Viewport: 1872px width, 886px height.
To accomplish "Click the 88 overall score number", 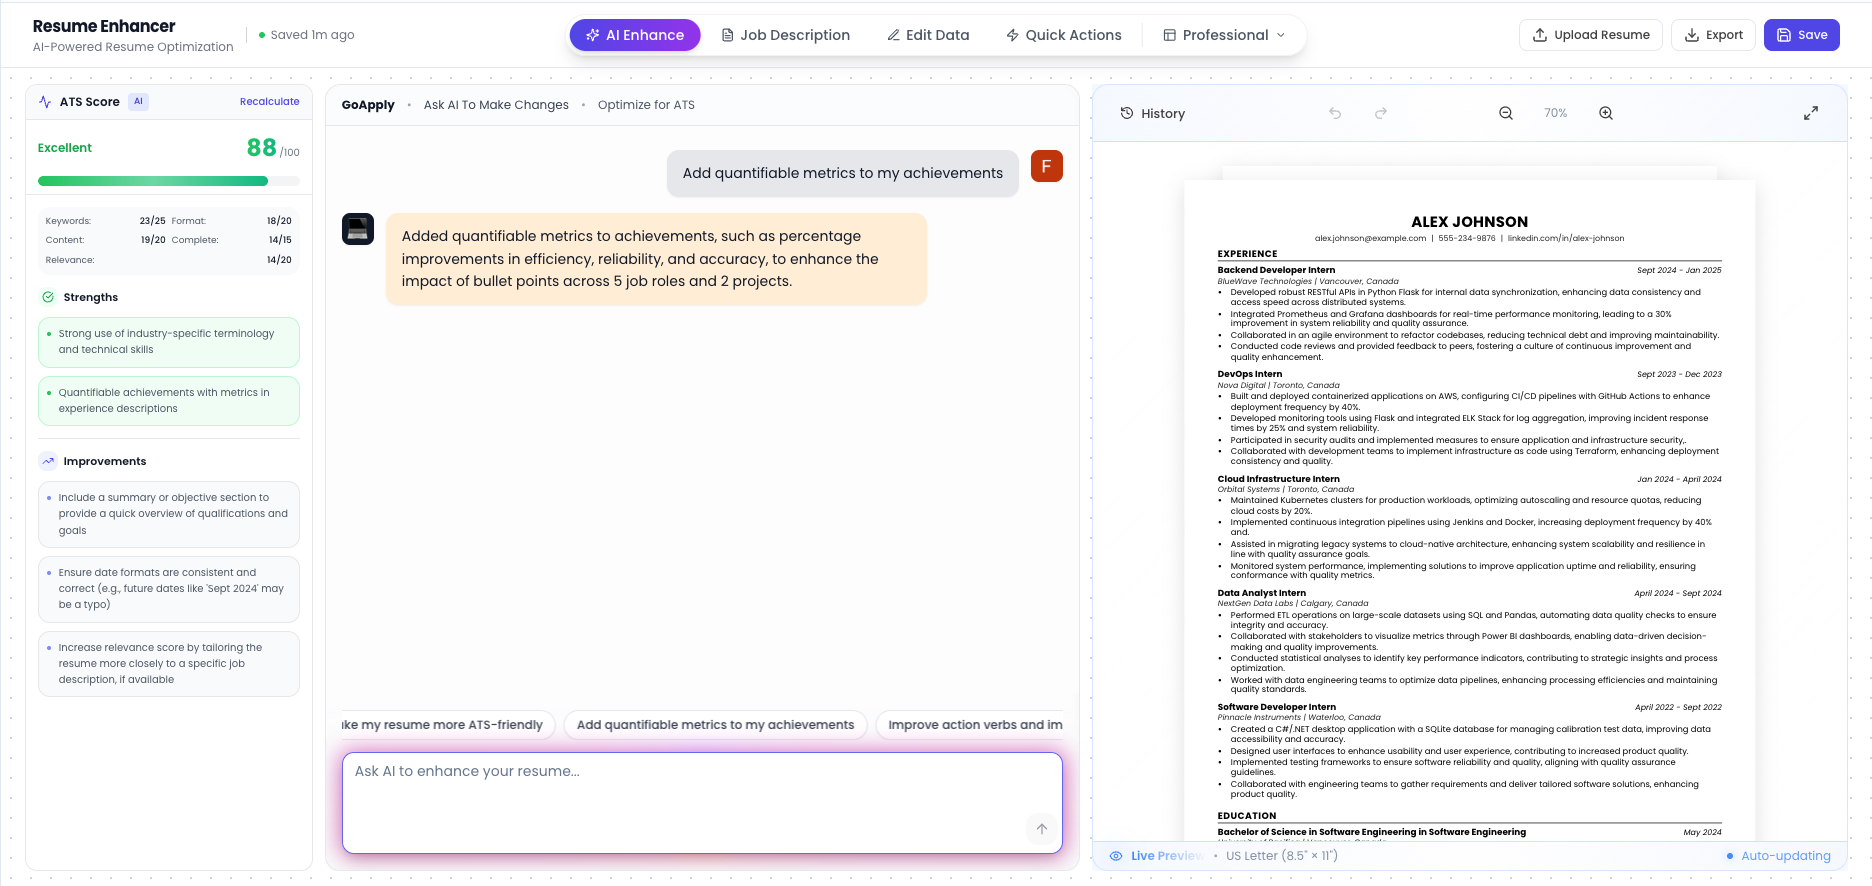I will click(x=262, y=148).
